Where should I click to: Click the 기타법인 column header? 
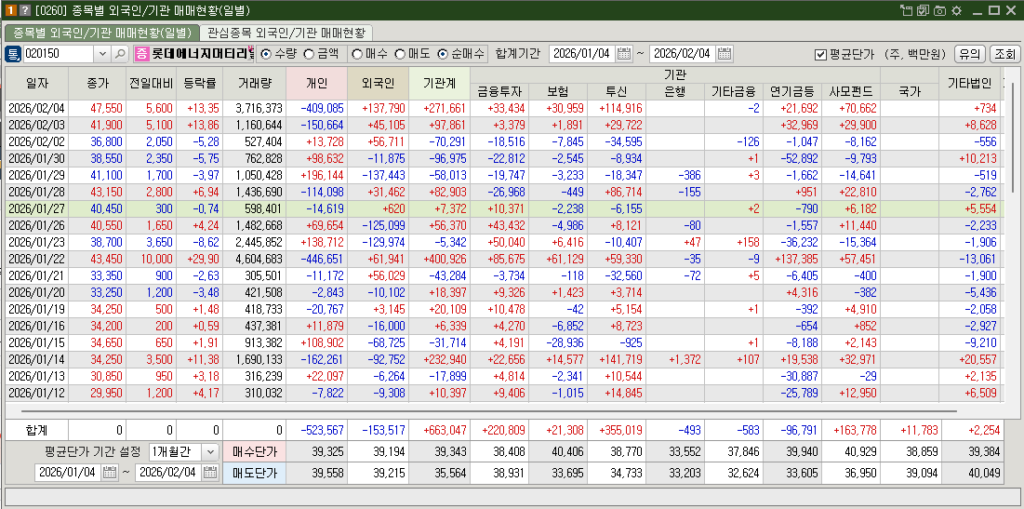click(x=968, y=83)
